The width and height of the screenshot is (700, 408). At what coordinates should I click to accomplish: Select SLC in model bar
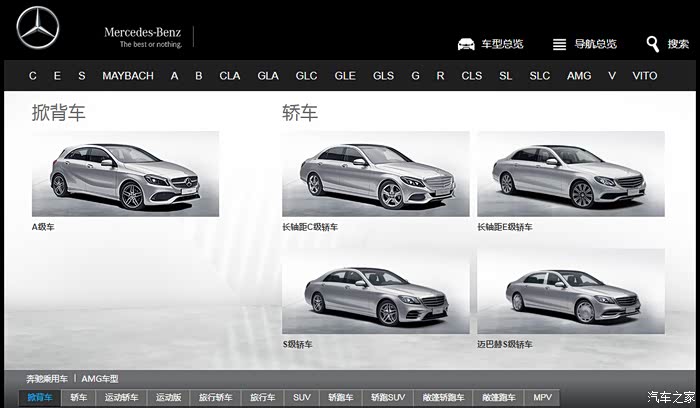(x=540, y=76)
